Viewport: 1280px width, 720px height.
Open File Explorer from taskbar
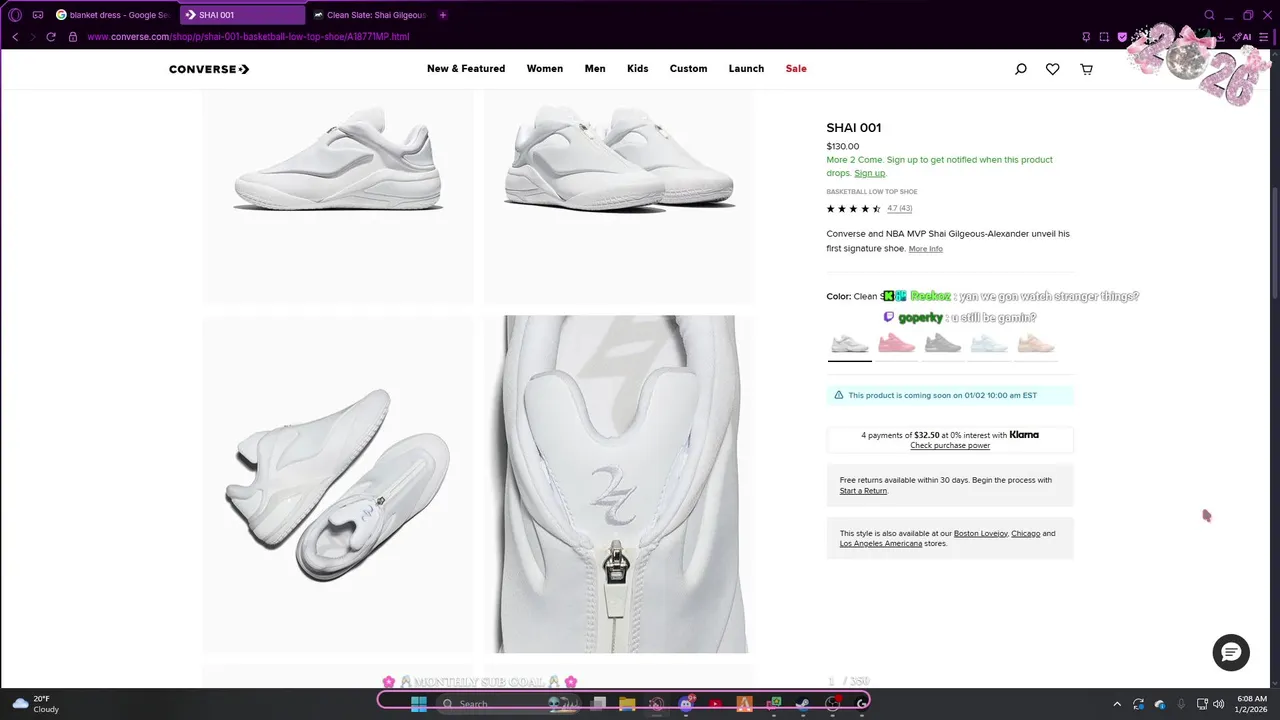click(627, 703)
